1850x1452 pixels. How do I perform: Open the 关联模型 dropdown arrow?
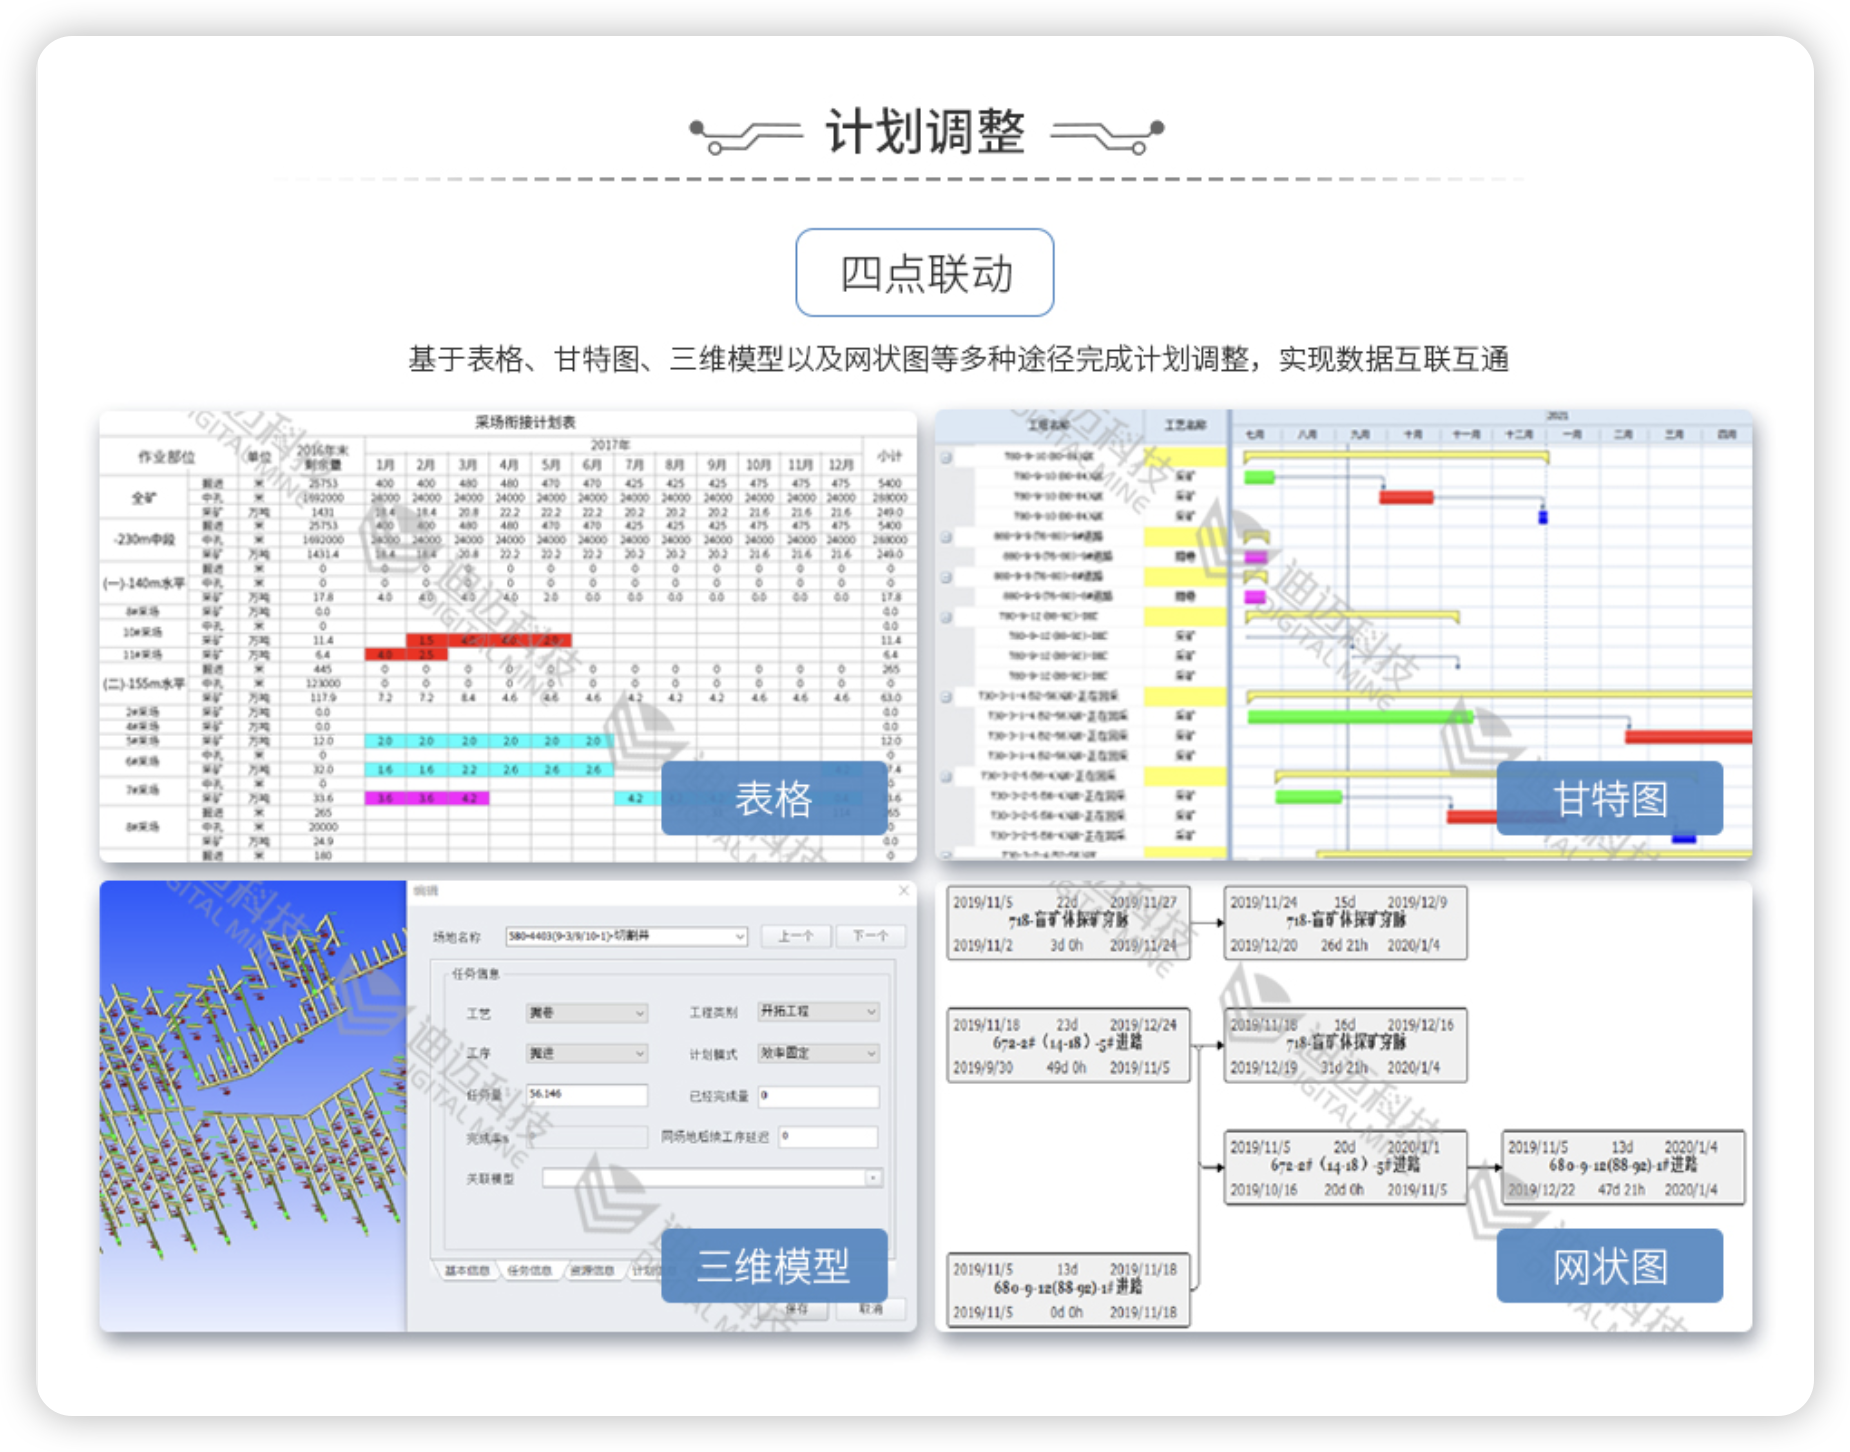pos(874,1178)
